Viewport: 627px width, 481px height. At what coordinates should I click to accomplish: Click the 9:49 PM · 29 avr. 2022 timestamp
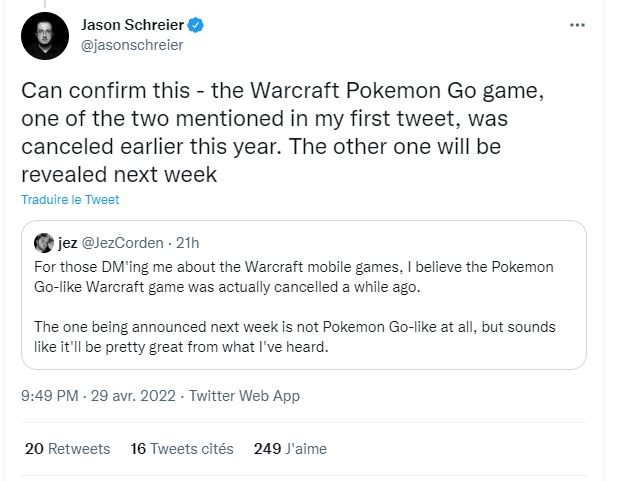pyautogui.click(x=98, y=396)
